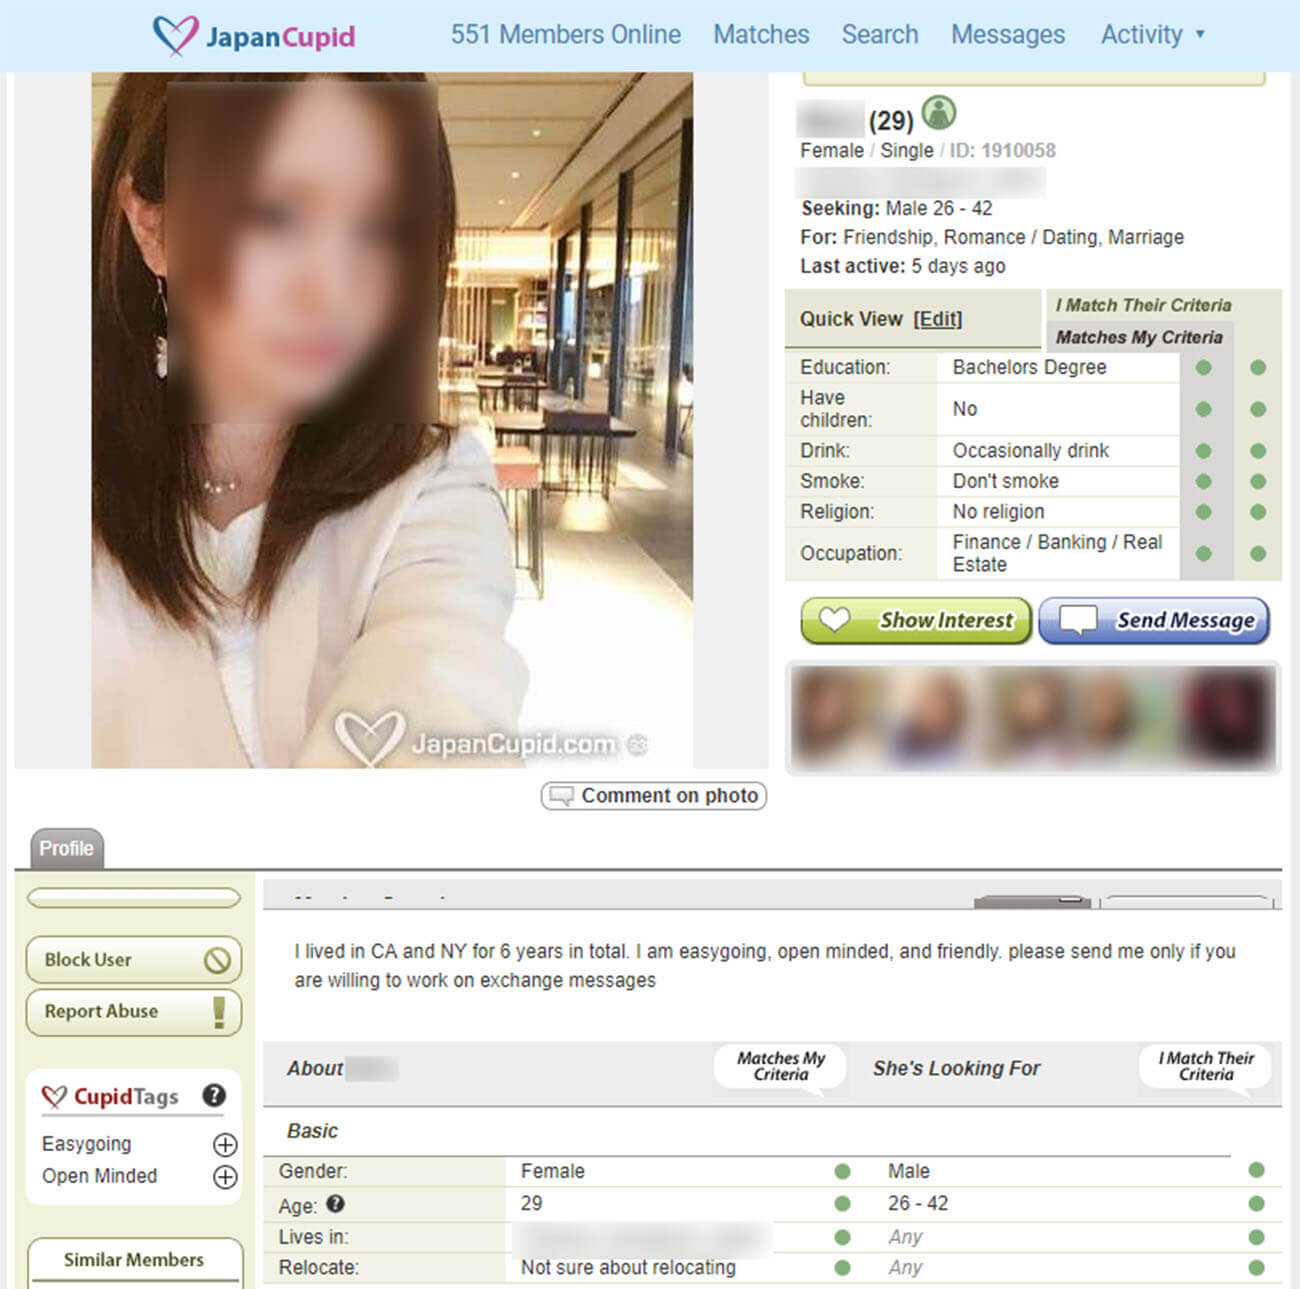Open the Activity dropdown menu
This screenshot has width=1300, height=1289.
tap(1152, 35)
